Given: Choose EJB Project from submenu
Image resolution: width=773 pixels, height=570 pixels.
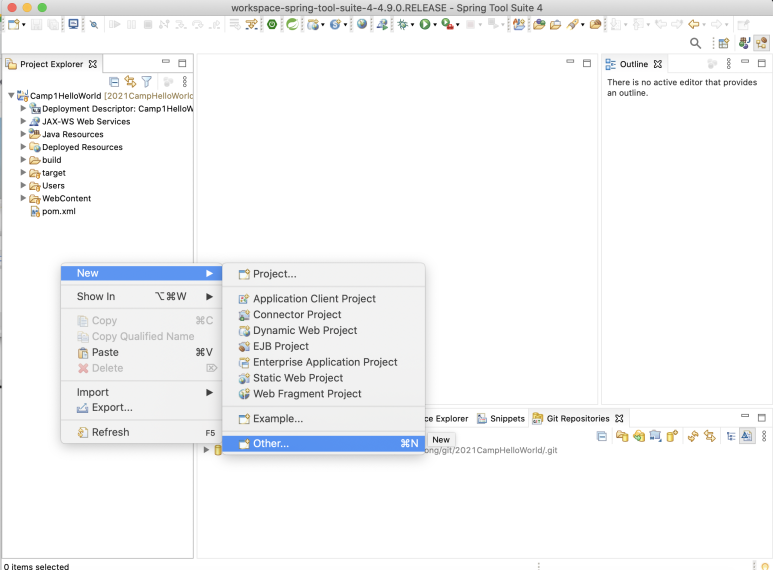Looking at the screenshot, I should coord(323,346).
